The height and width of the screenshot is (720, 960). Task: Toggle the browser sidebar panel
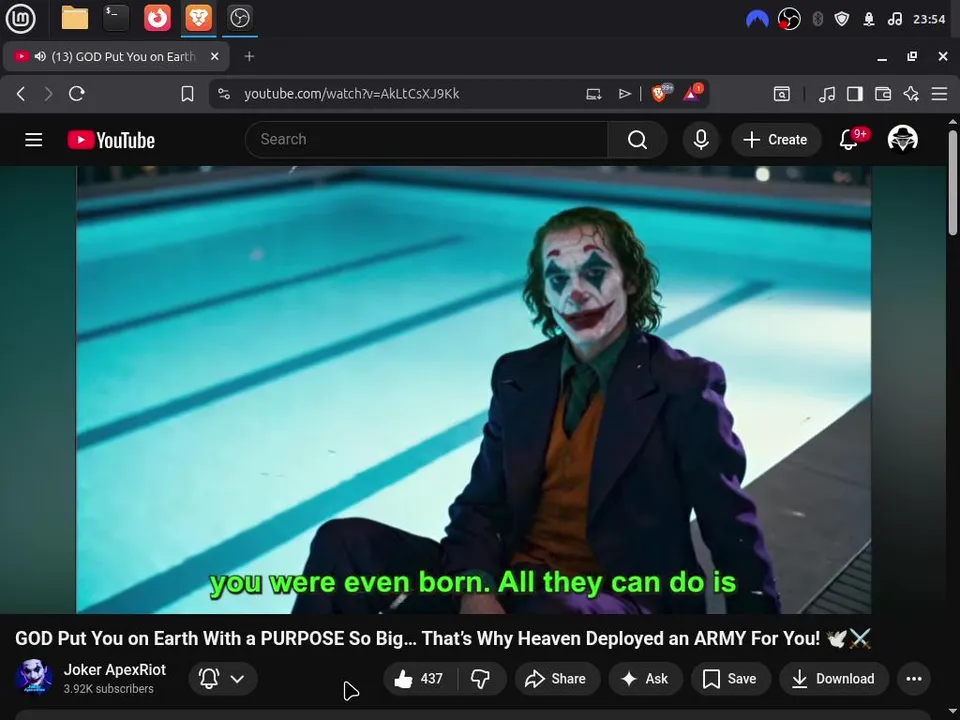tap(855, 94)
